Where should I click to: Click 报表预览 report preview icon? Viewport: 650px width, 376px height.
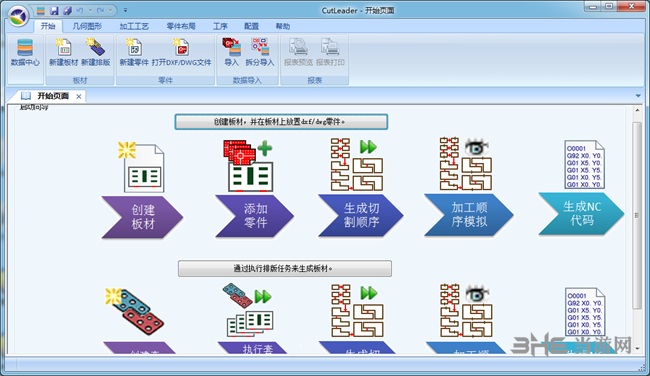tap(298, 53)
